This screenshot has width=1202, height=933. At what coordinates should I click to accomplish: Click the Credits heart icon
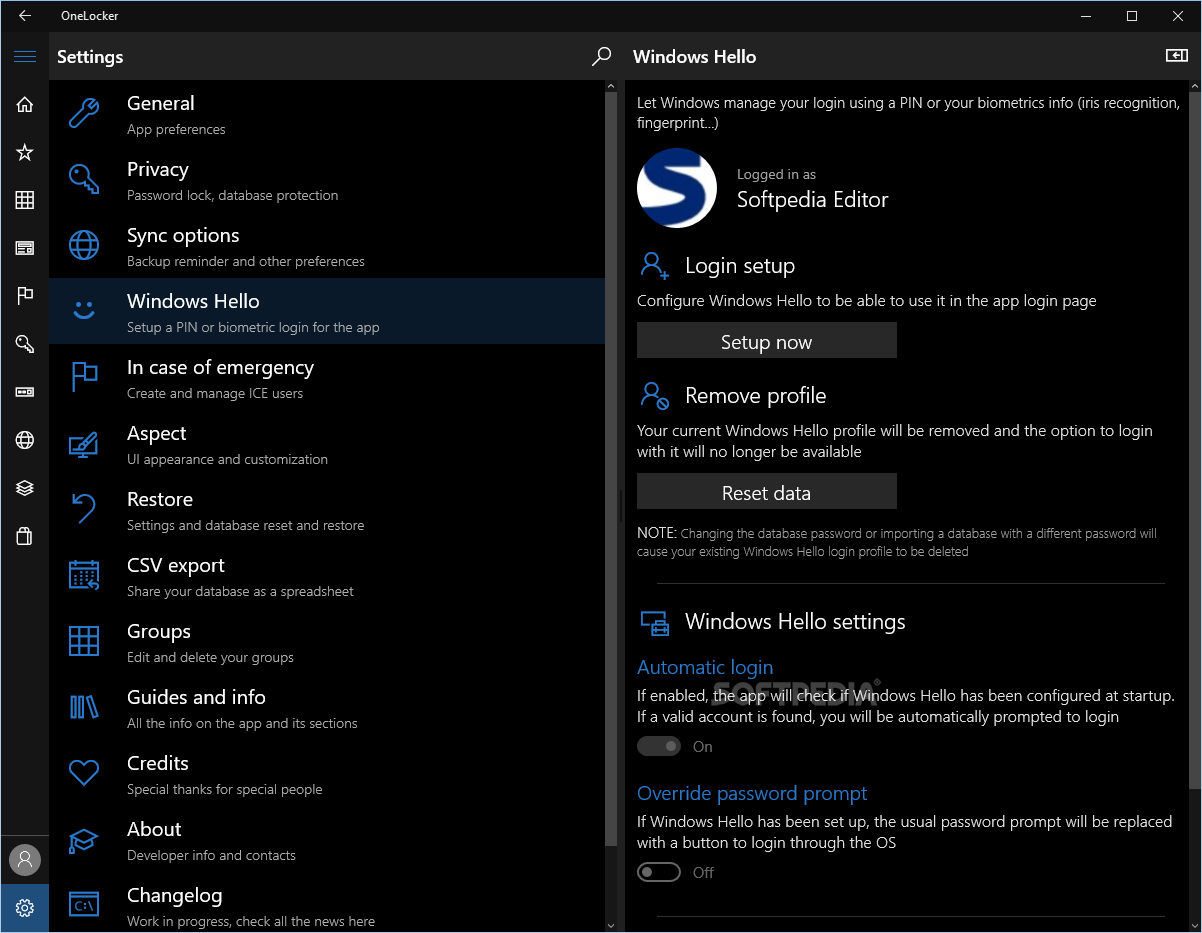(84, 773)
